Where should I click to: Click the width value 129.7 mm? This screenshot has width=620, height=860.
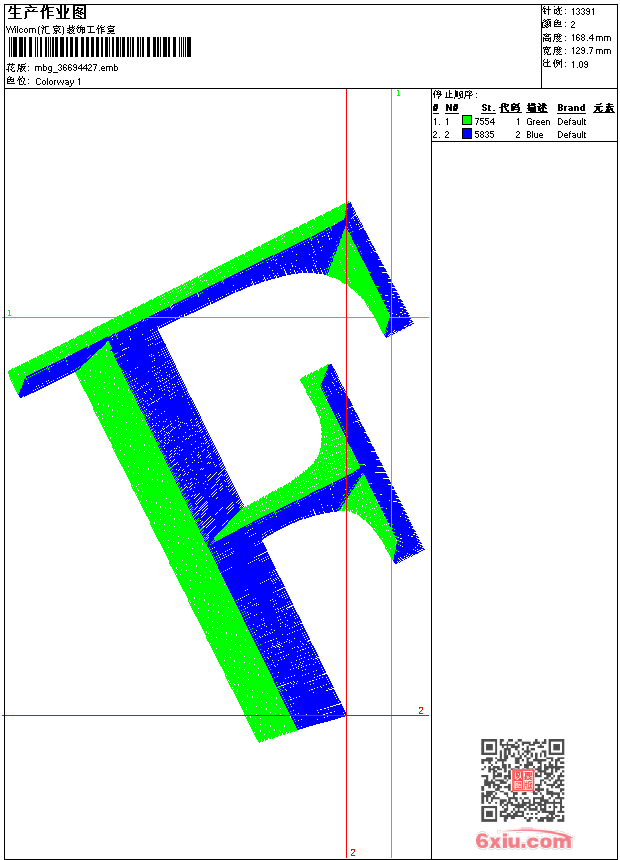coord(590,50)
